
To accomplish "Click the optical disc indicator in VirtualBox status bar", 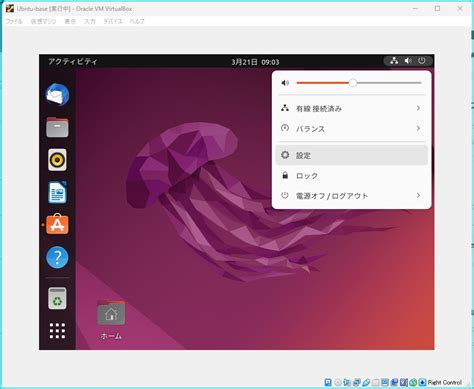I will [x=338, y=382].
